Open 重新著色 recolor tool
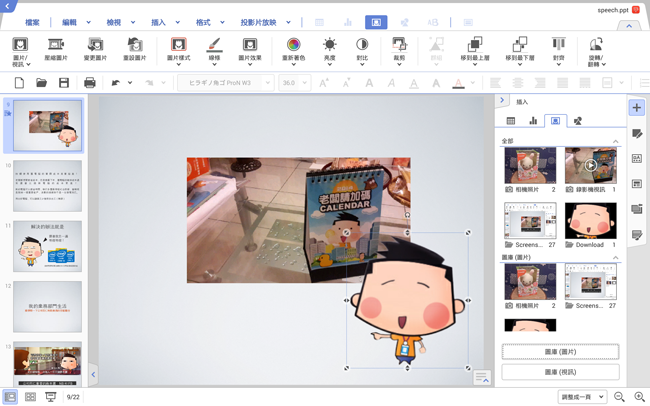Screen dimensions: 650x406 (x=293, y=45)
